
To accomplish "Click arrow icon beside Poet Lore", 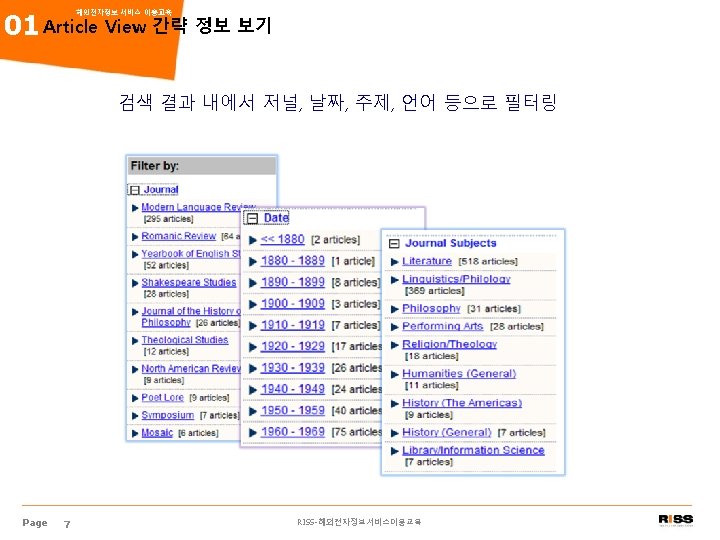I will pyautogui.click(x=135, y=398).
